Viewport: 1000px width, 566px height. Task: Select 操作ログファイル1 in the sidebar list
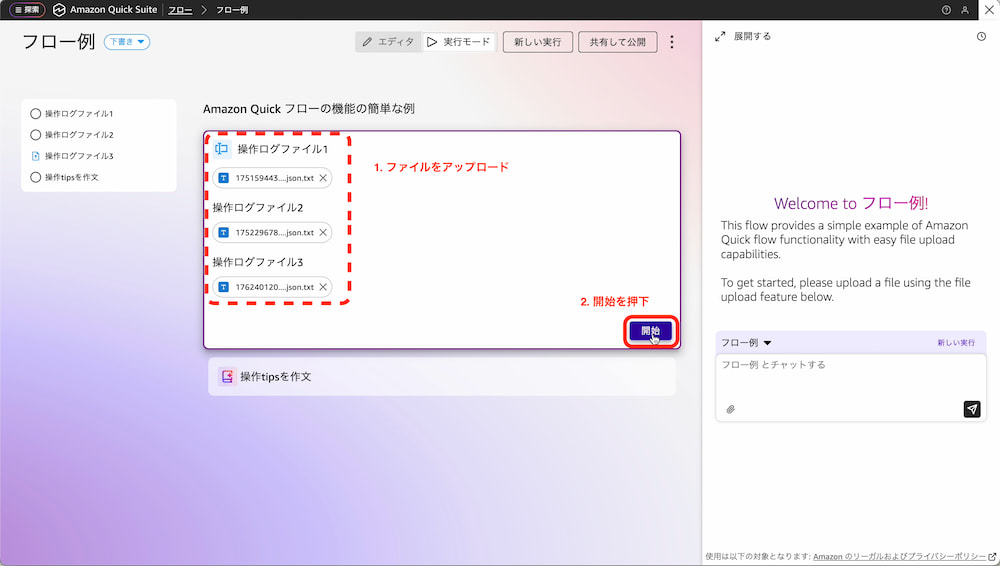pyautogui.click(x=72, y=114)
